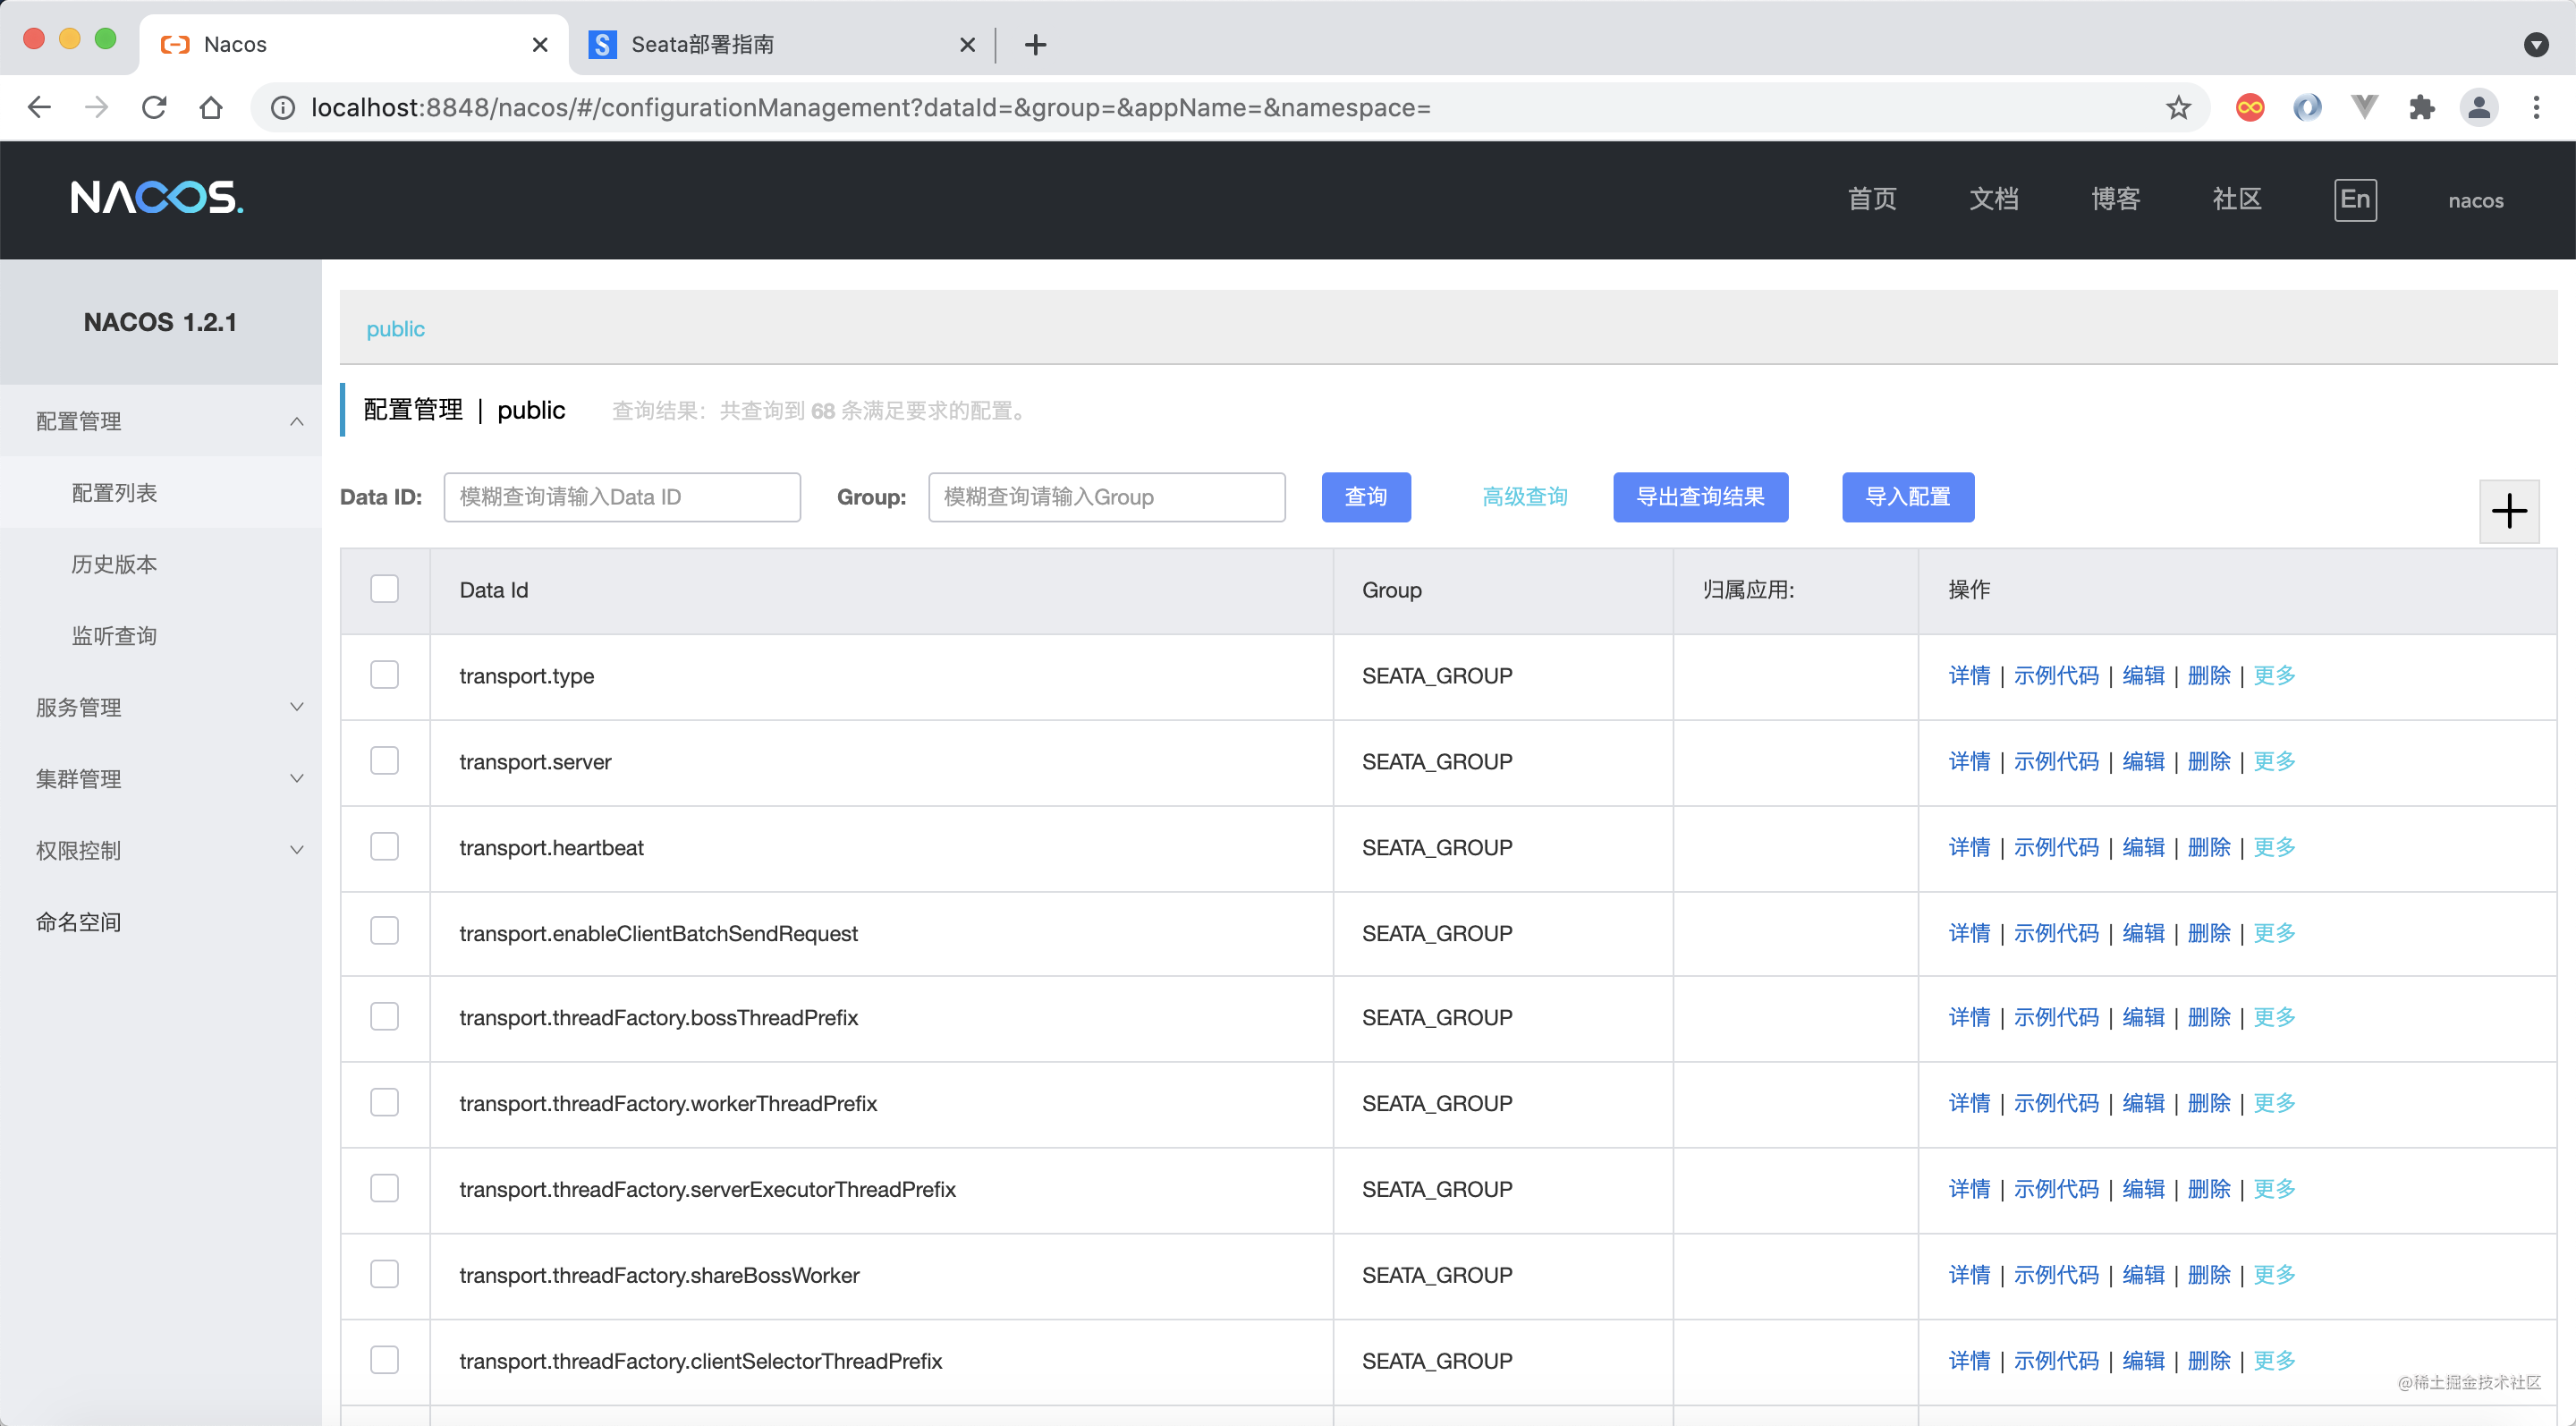This screenshot has width=2576, height=1426.
Task: Open 更多 dropdown for clientSelectorThreadPrefix row
Action: [2274, 1361]
